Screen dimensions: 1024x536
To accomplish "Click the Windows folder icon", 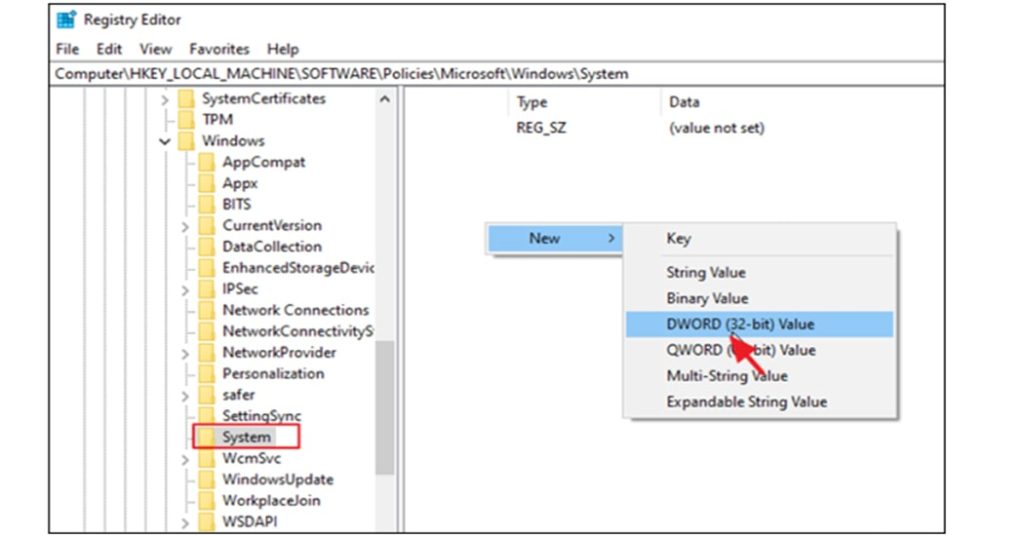I will click(x=187, y=141).
